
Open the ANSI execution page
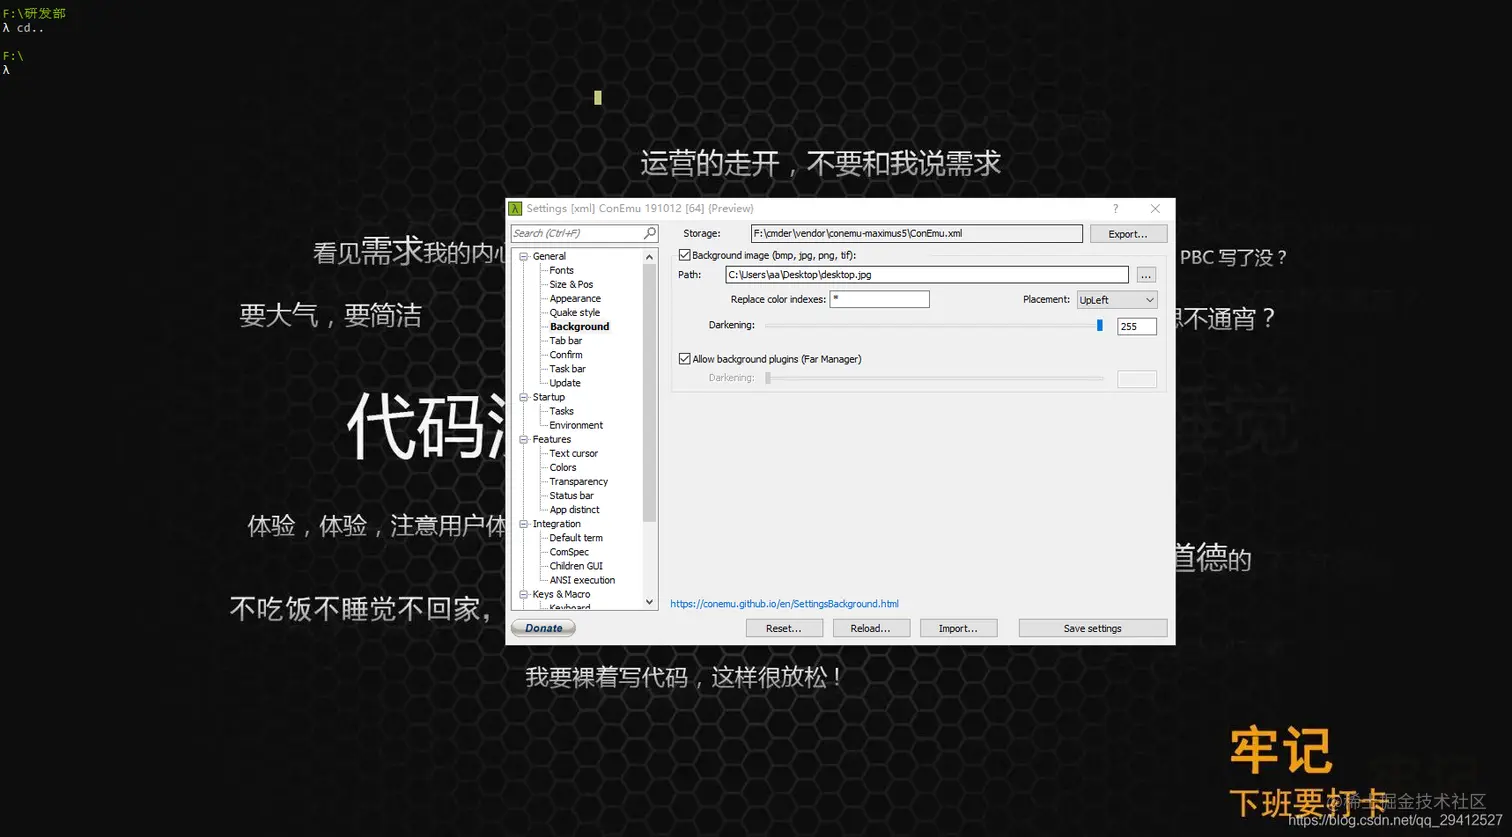click(x=582, y=580)
